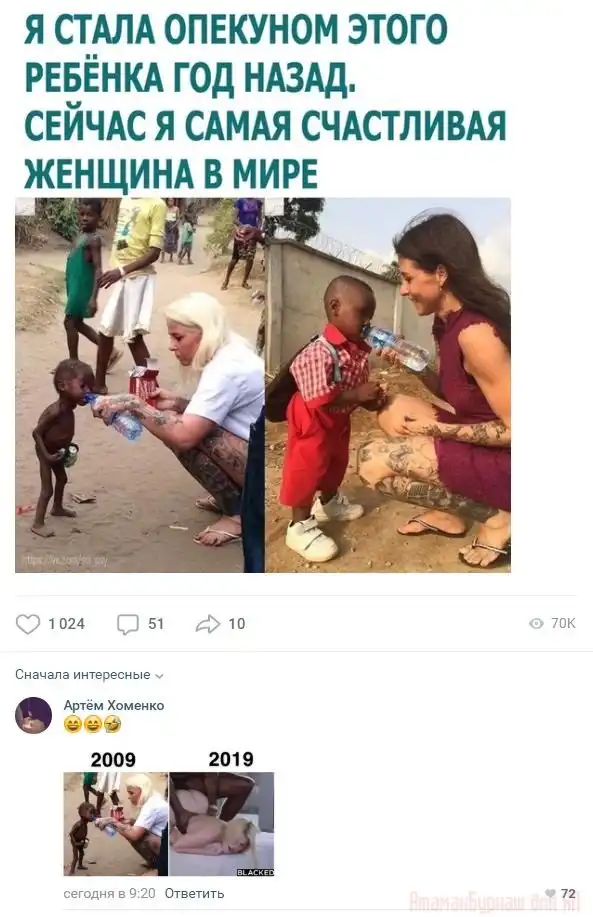Open the 10 shares count
The width and height of the screenshot is (593, 917).
[237, 624]
